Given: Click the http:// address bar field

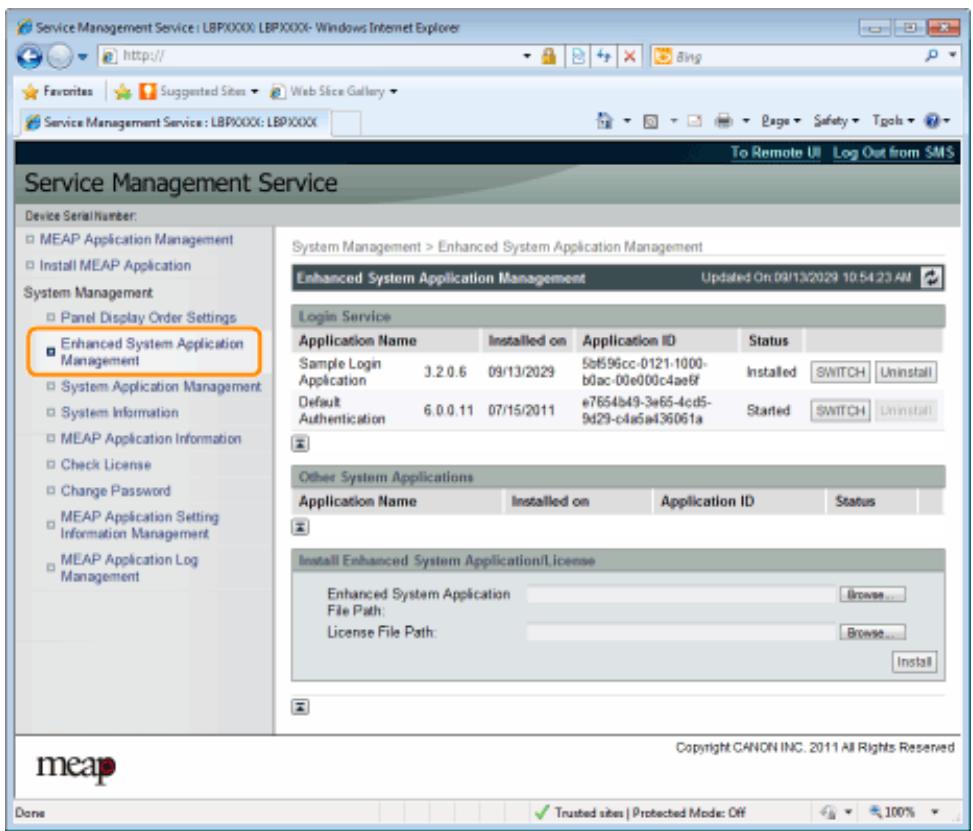Looking at the screenshot, I should coord(310,56).
